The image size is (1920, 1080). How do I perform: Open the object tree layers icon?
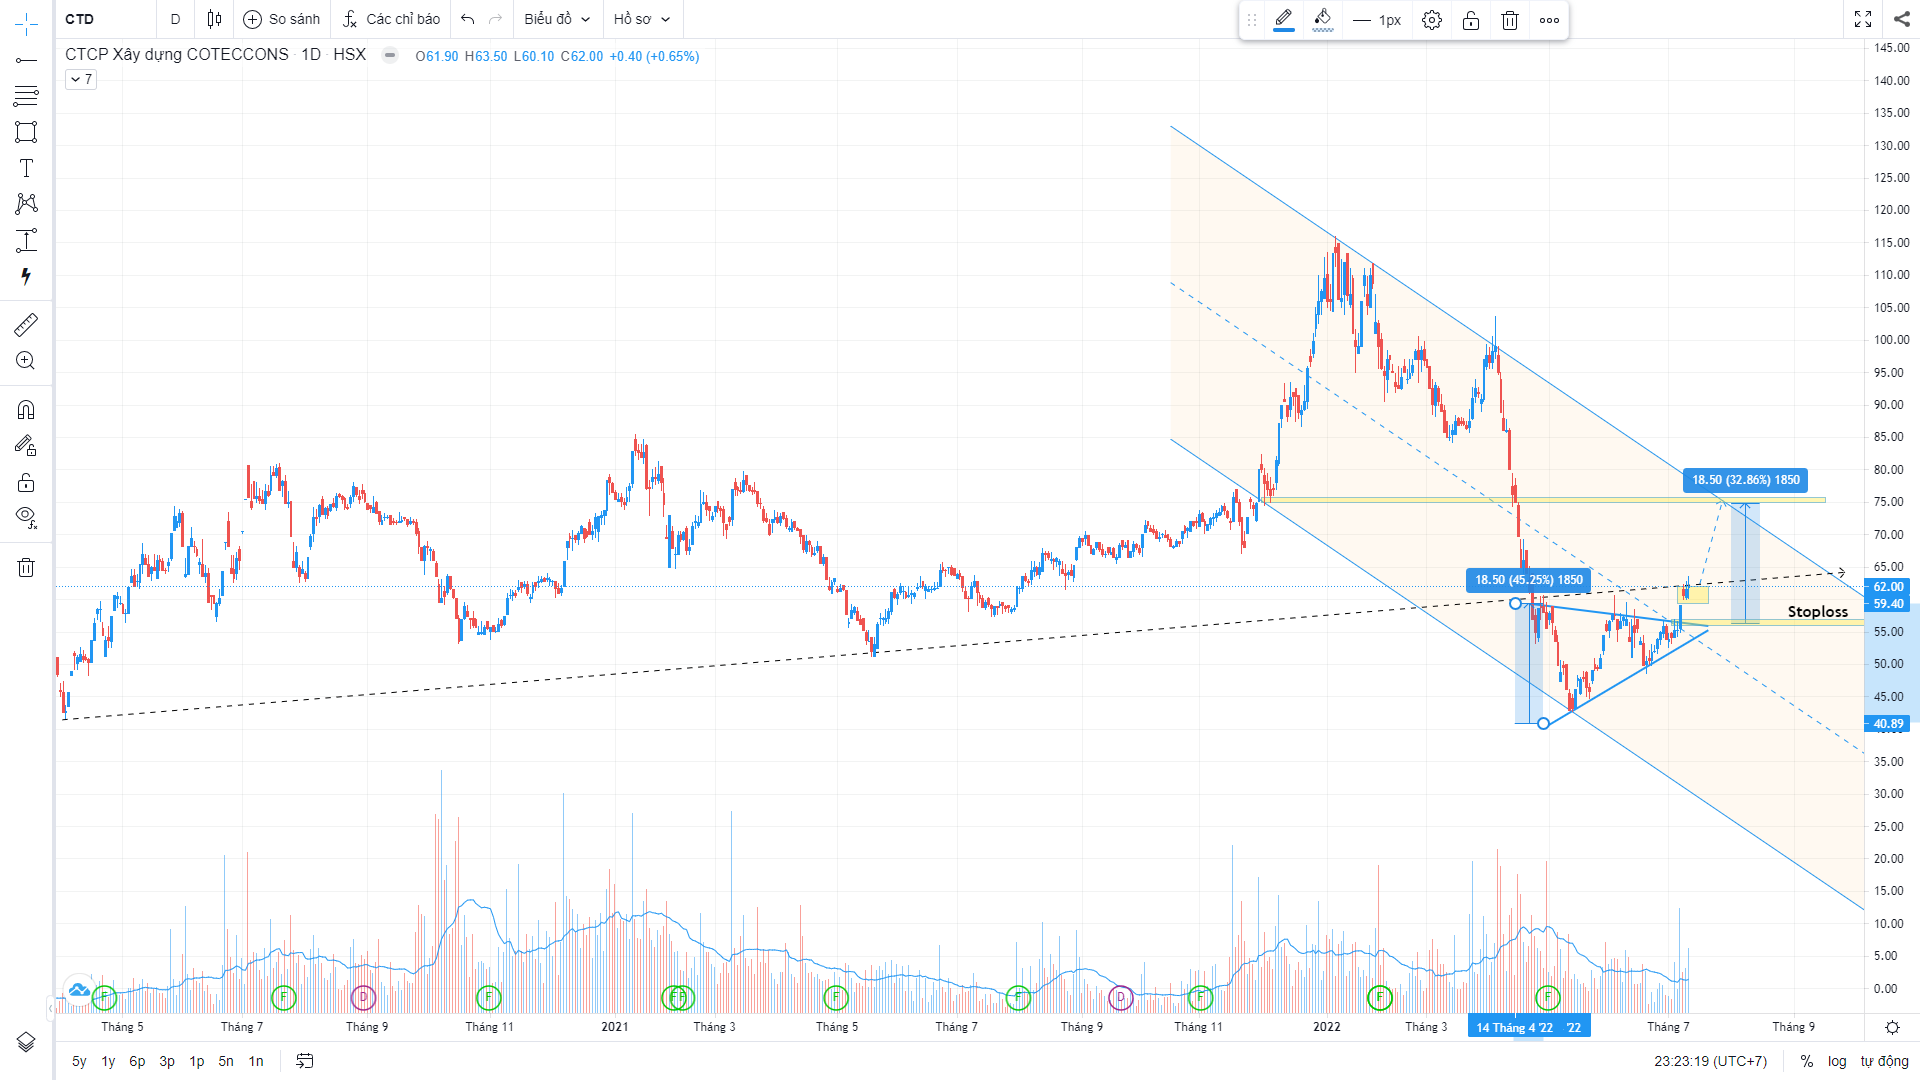click(x=26, y=1042)
